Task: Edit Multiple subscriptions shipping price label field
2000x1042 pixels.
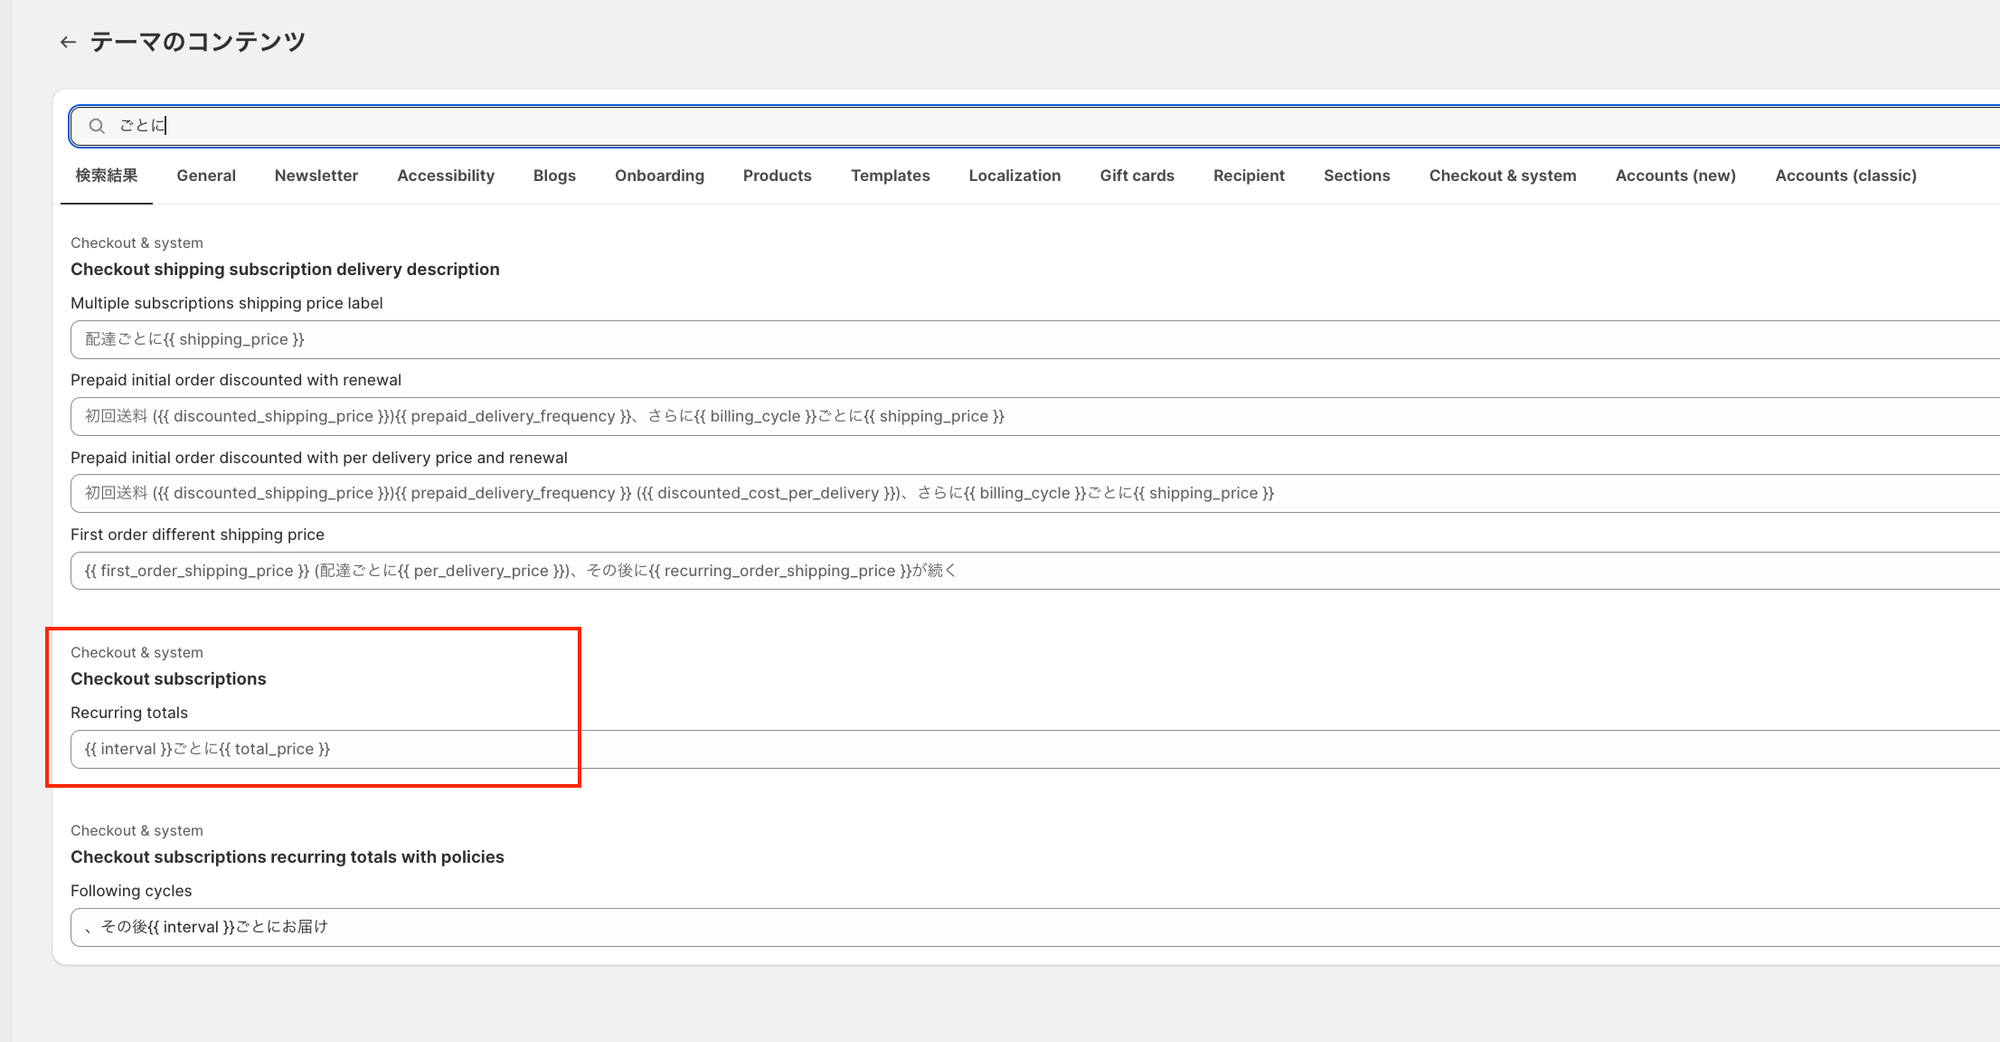Action: [1000, 340]
